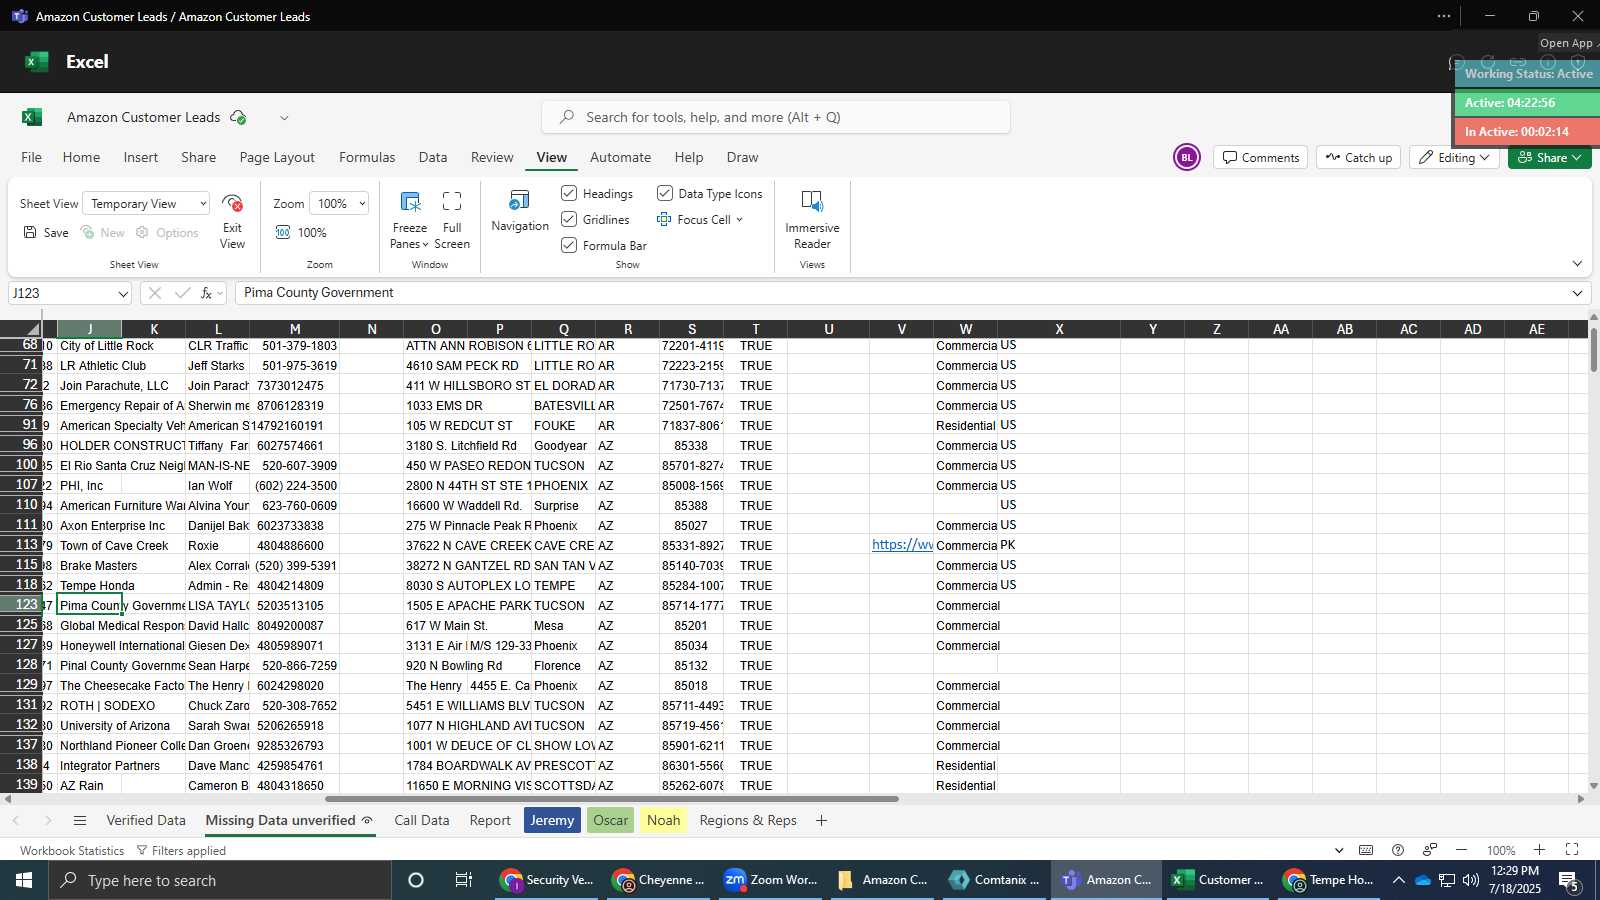The width and height of the screenshot is (1600, 900).
Task: Click the insert function fx icon
Action: pos(206,293)
